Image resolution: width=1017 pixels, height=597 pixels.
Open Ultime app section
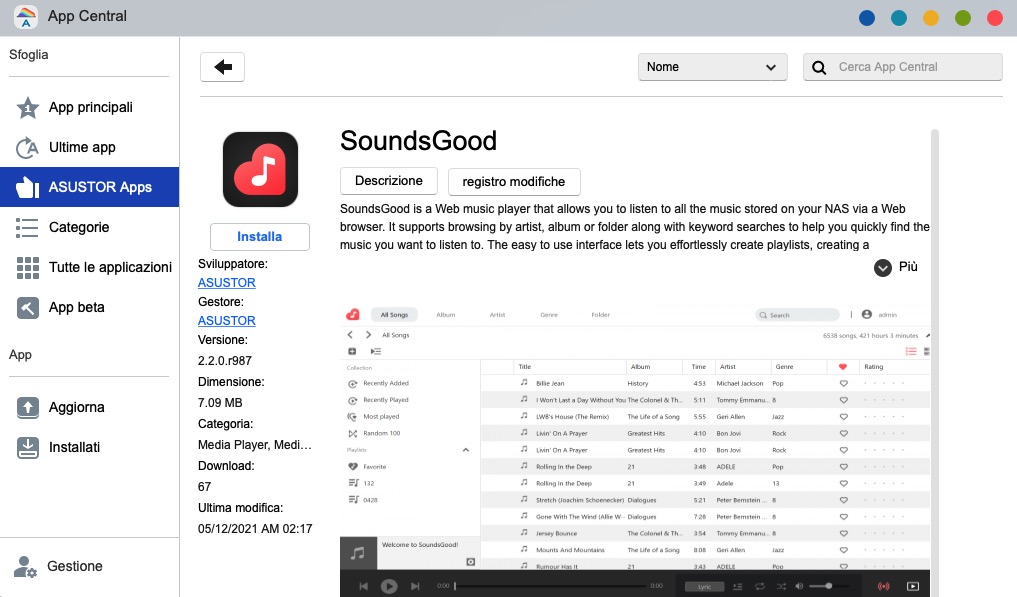(x=90, y=148)
